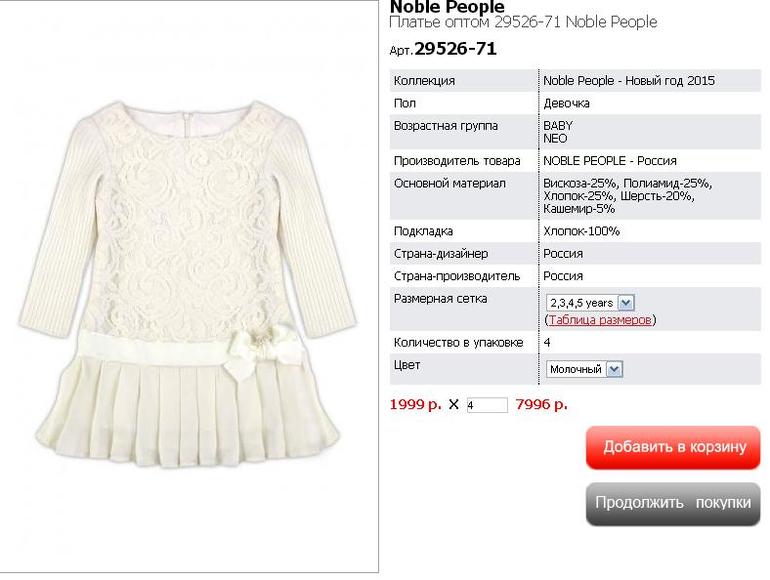
Task: Click the Возрастная группа row label
Action: click(445, 126)
